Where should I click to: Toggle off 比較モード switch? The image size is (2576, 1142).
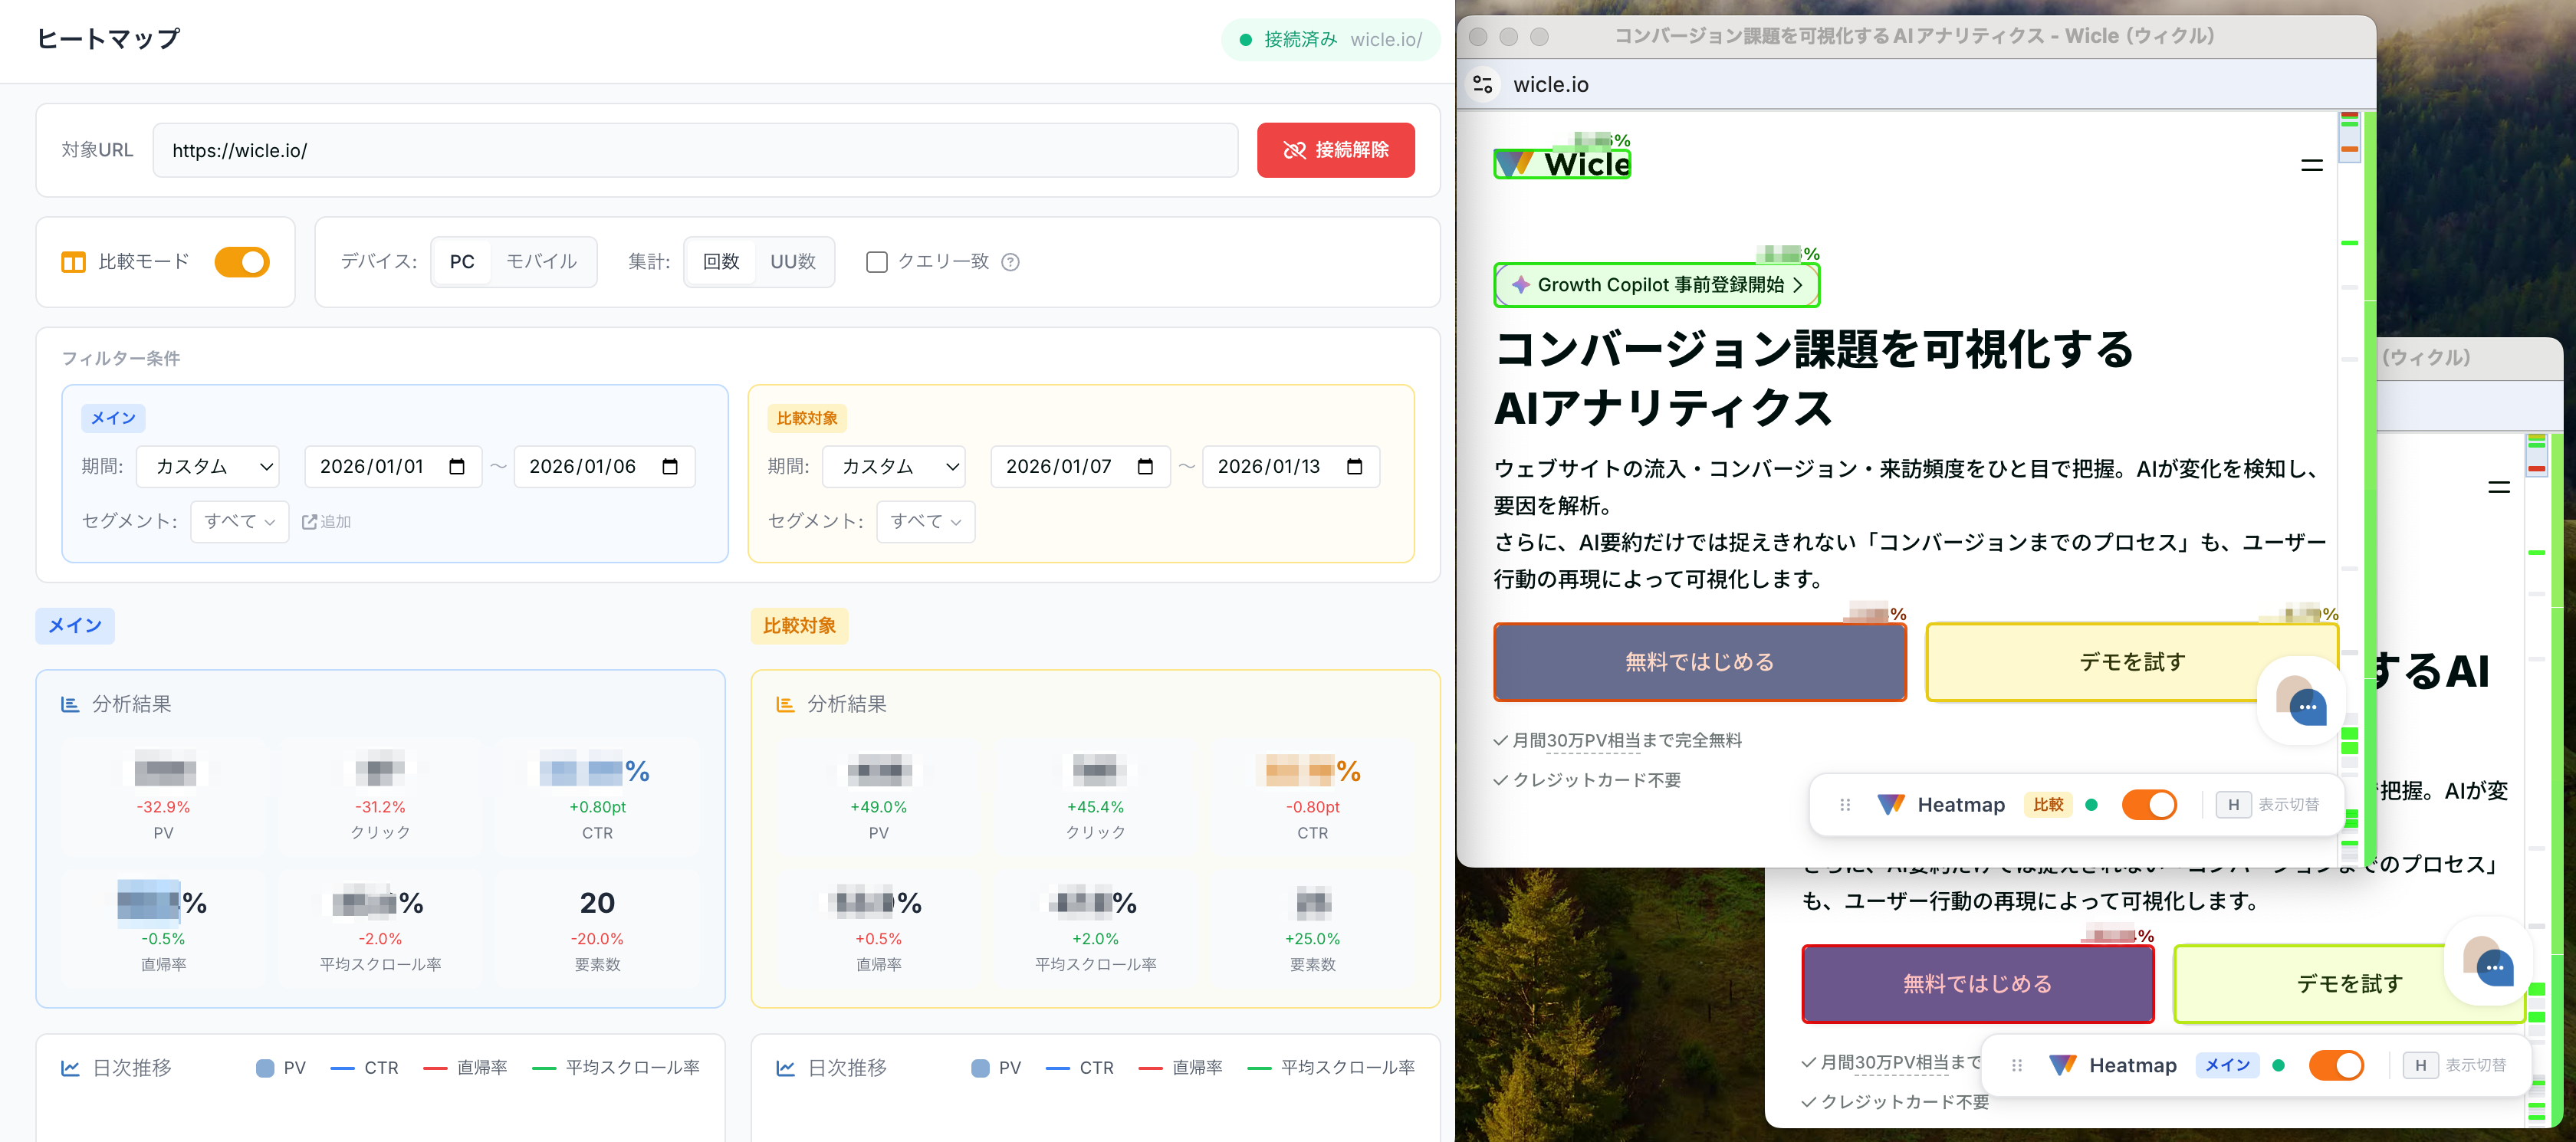pos(242,262)
